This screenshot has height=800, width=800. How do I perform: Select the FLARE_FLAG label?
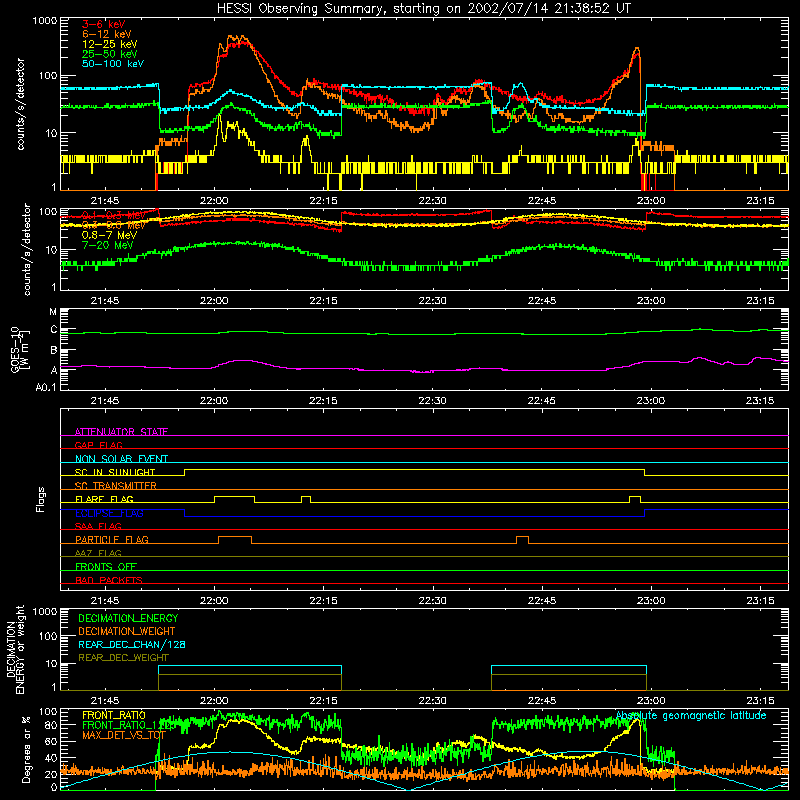tap(104, 499)
